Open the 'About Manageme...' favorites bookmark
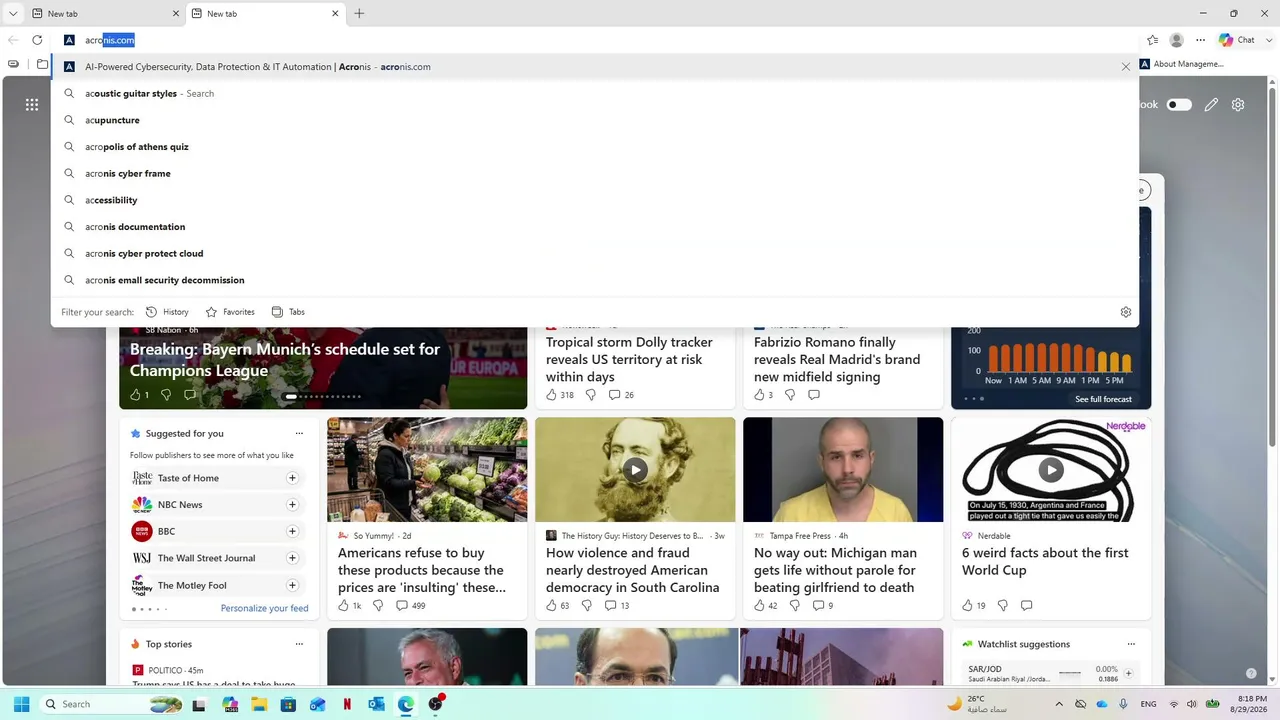This screenshot has height=720, width=1280. 1182,64
